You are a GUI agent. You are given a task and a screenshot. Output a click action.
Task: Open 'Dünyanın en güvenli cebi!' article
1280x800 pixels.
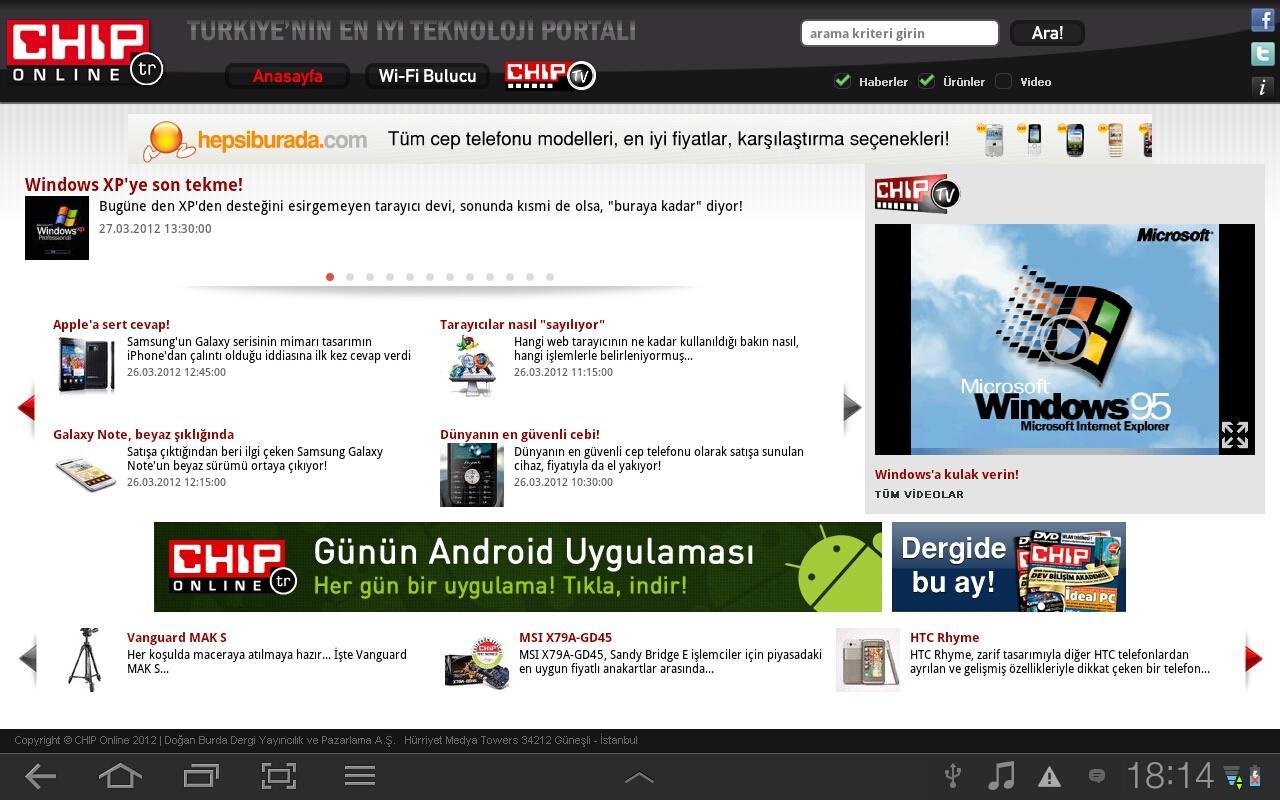tap(520, 434)
